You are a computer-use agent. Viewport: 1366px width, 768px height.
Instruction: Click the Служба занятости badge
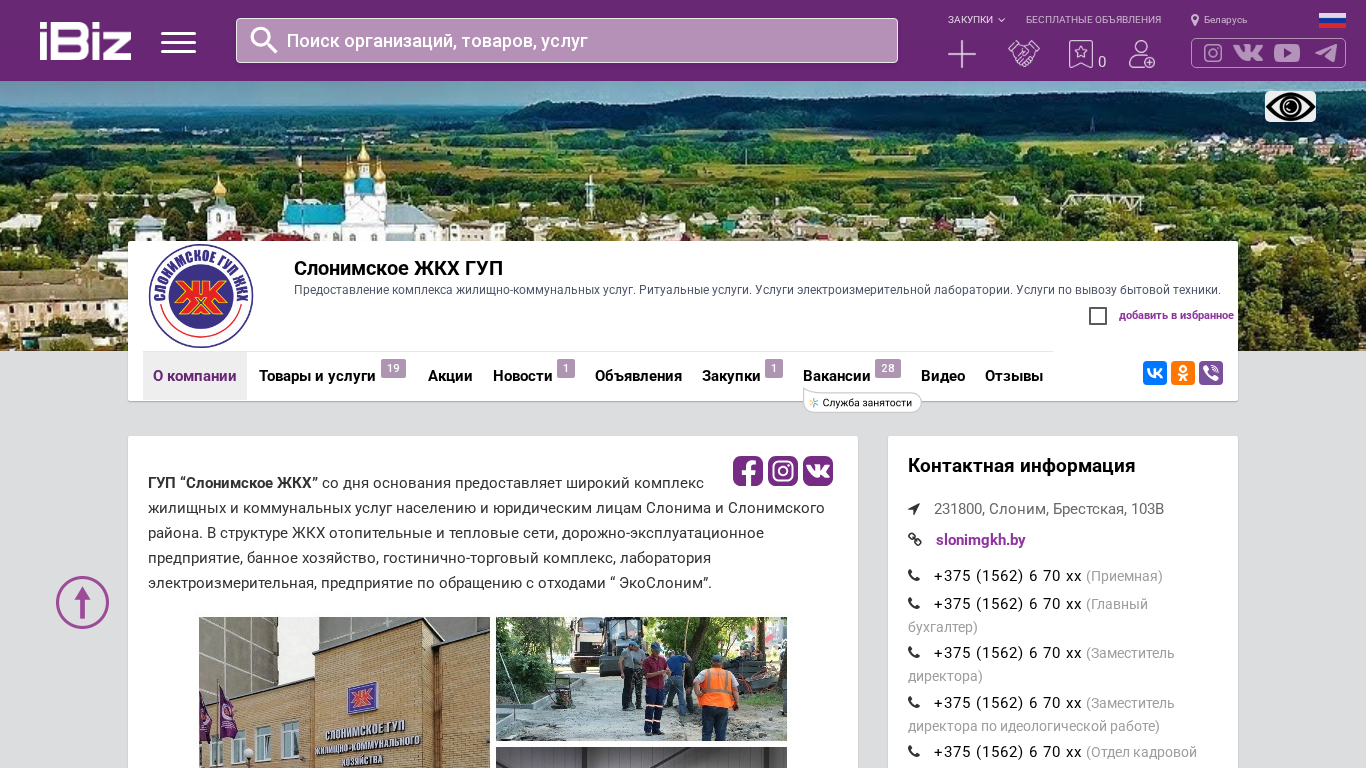click(862, 403)
